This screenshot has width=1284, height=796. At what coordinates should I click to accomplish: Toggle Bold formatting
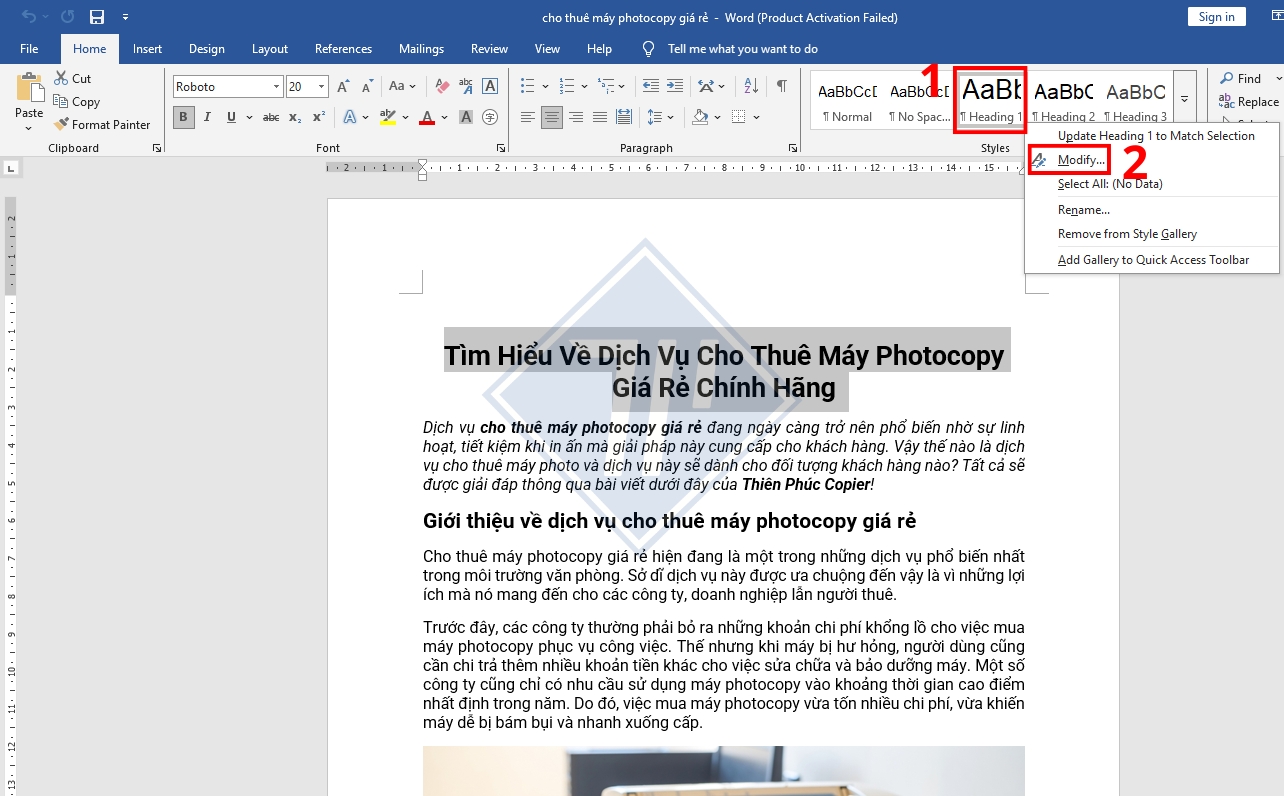coord(183,118)
